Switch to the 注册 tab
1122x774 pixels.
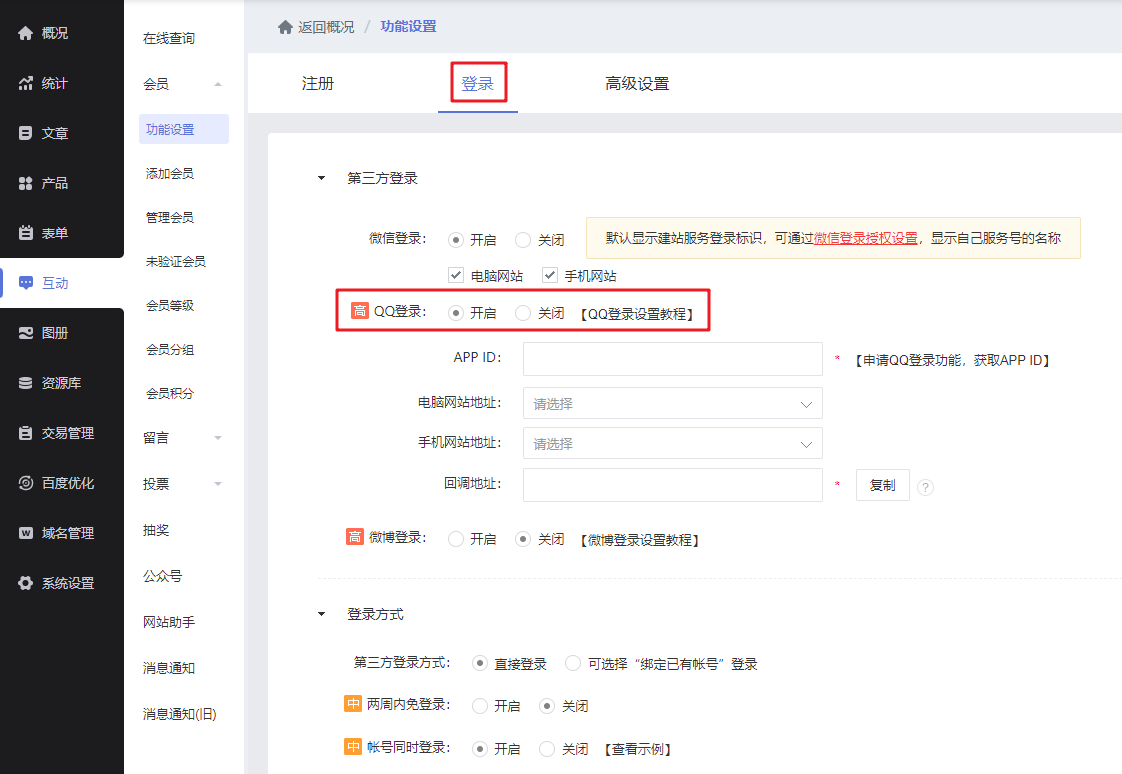click(x=318, y=84)
